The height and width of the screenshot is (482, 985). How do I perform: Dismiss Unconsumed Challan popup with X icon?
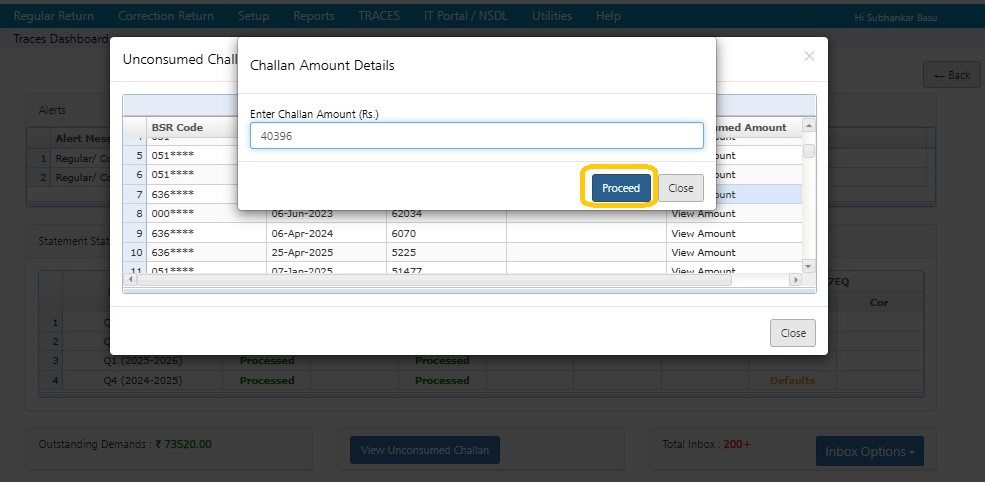(x=809, y=57)
